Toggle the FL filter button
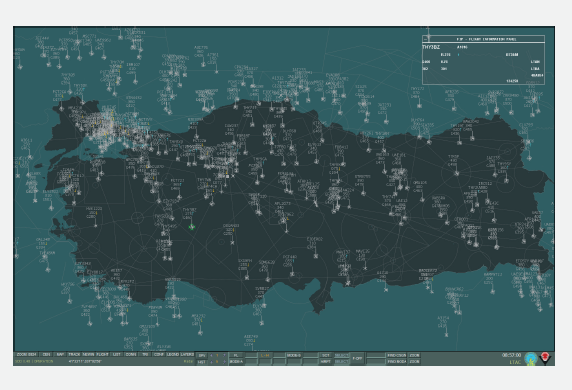This screenshot has height=390, width=572. (236, 355)
